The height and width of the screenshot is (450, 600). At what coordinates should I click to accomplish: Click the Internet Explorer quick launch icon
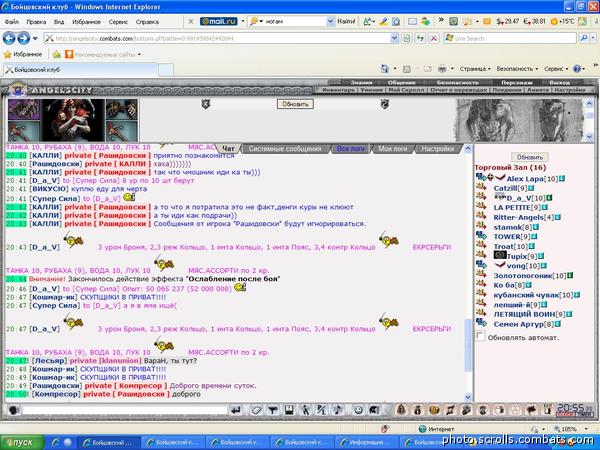56,442
